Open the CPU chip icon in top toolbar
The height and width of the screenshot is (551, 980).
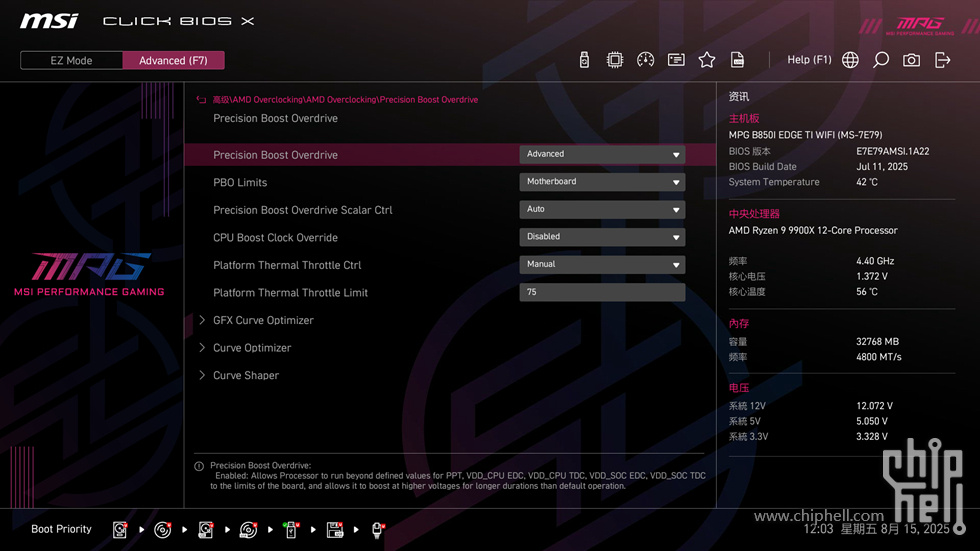tap(614, 60)
